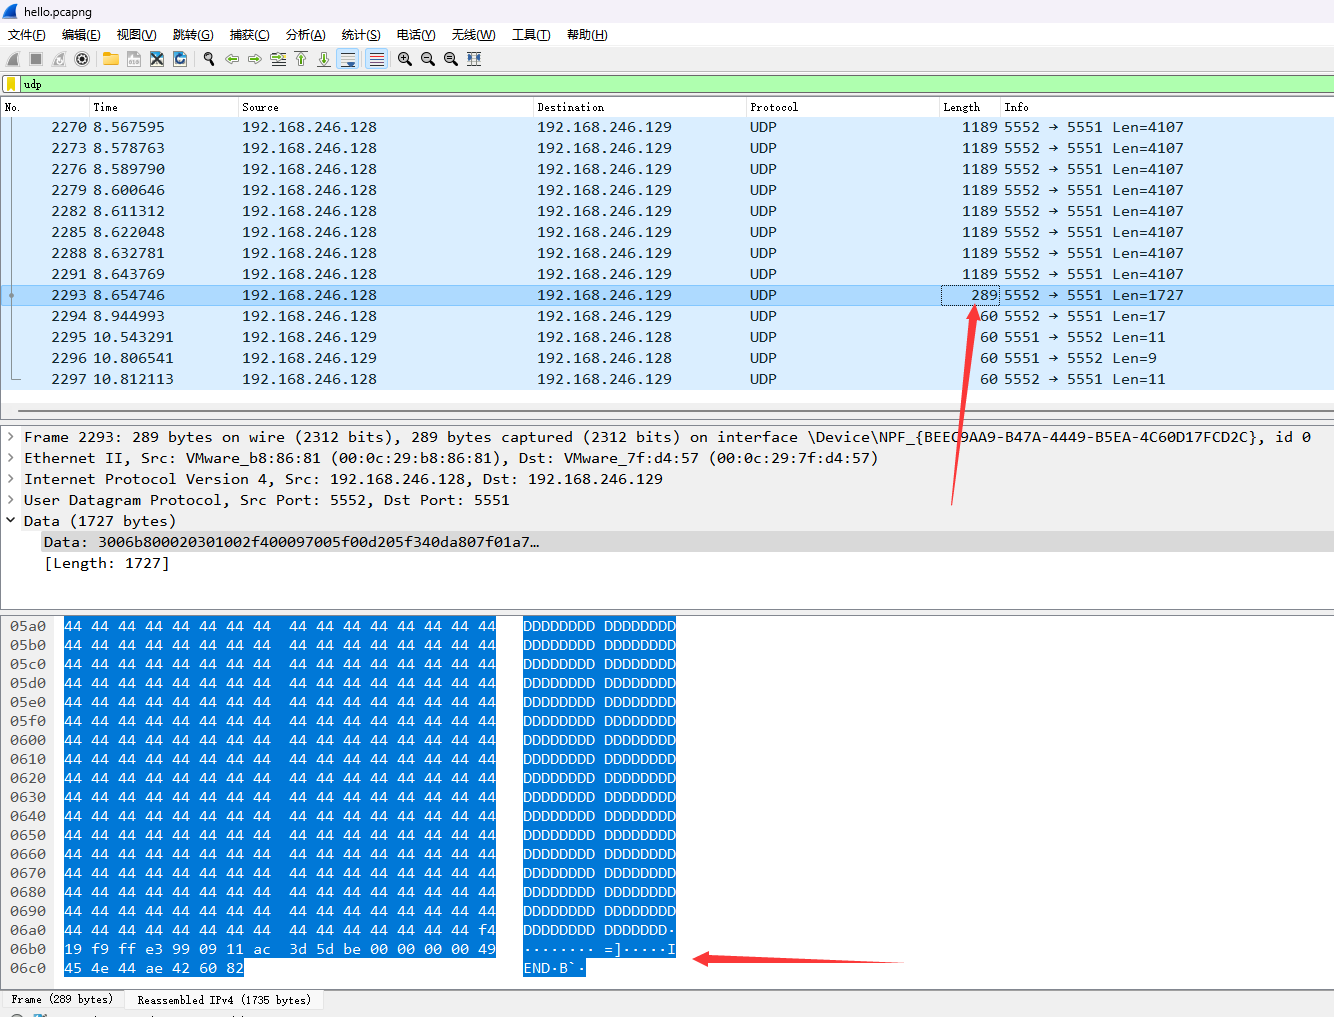1334x1017 pixels.
Task: Open the 统计(S) menu
Action: point(361,35)
